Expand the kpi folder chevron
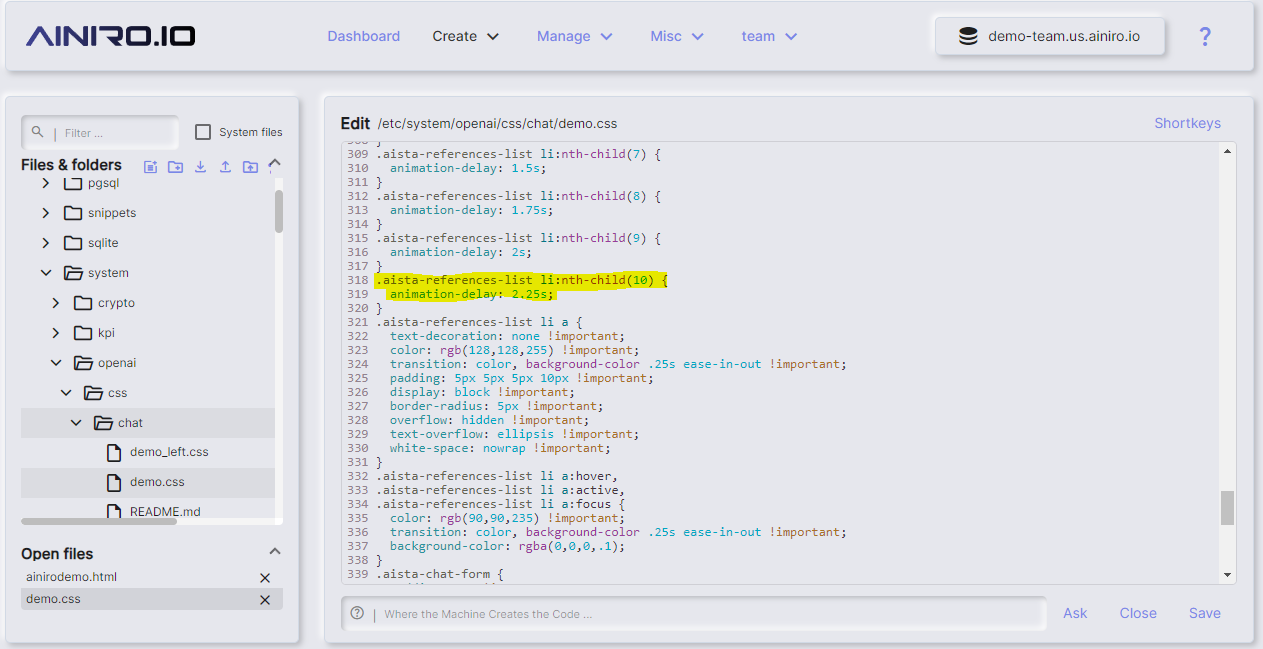This screenshot has height=649, width=1263. 56,333
